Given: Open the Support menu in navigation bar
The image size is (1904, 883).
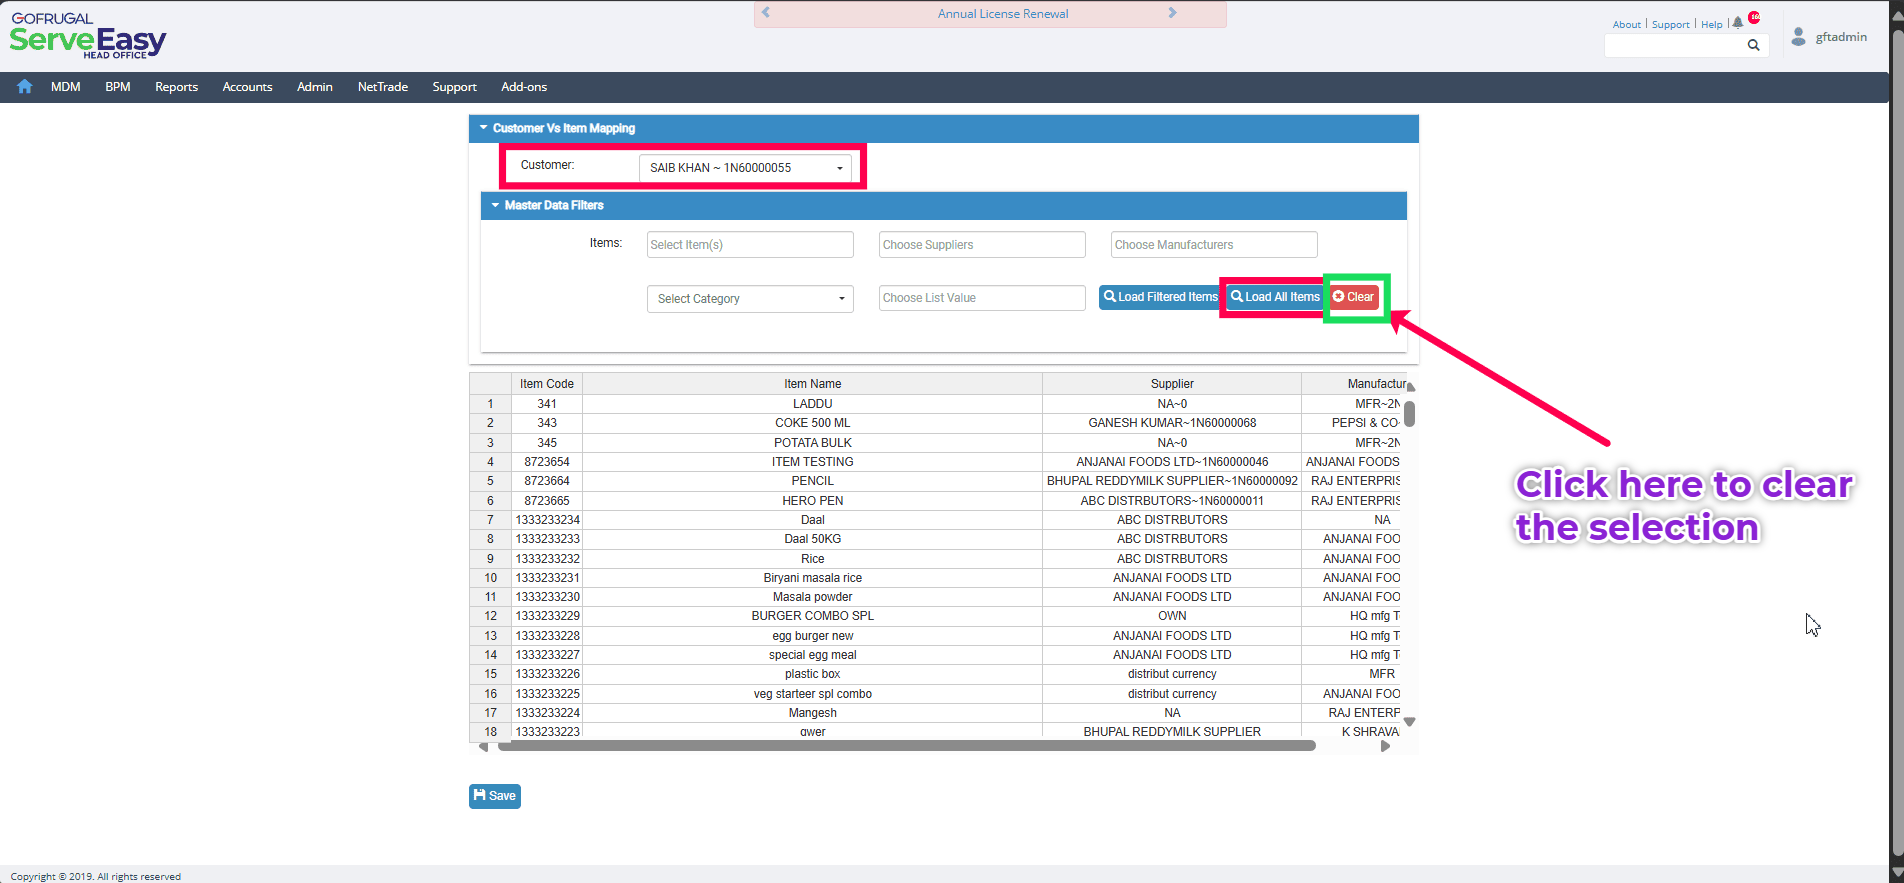Looking at the screenshot, I should [455, 87].
